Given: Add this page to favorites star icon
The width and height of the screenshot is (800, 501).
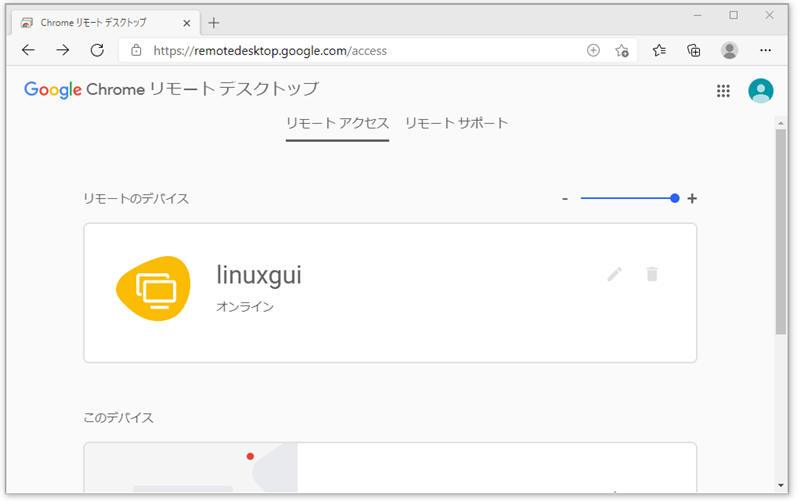Looking at the screenshot, I should tap(621, 51).
